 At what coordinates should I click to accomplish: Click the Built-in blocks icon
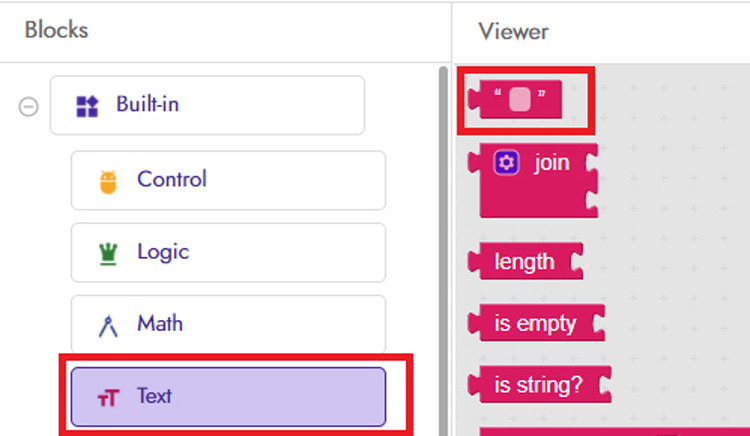click(88, 105)
